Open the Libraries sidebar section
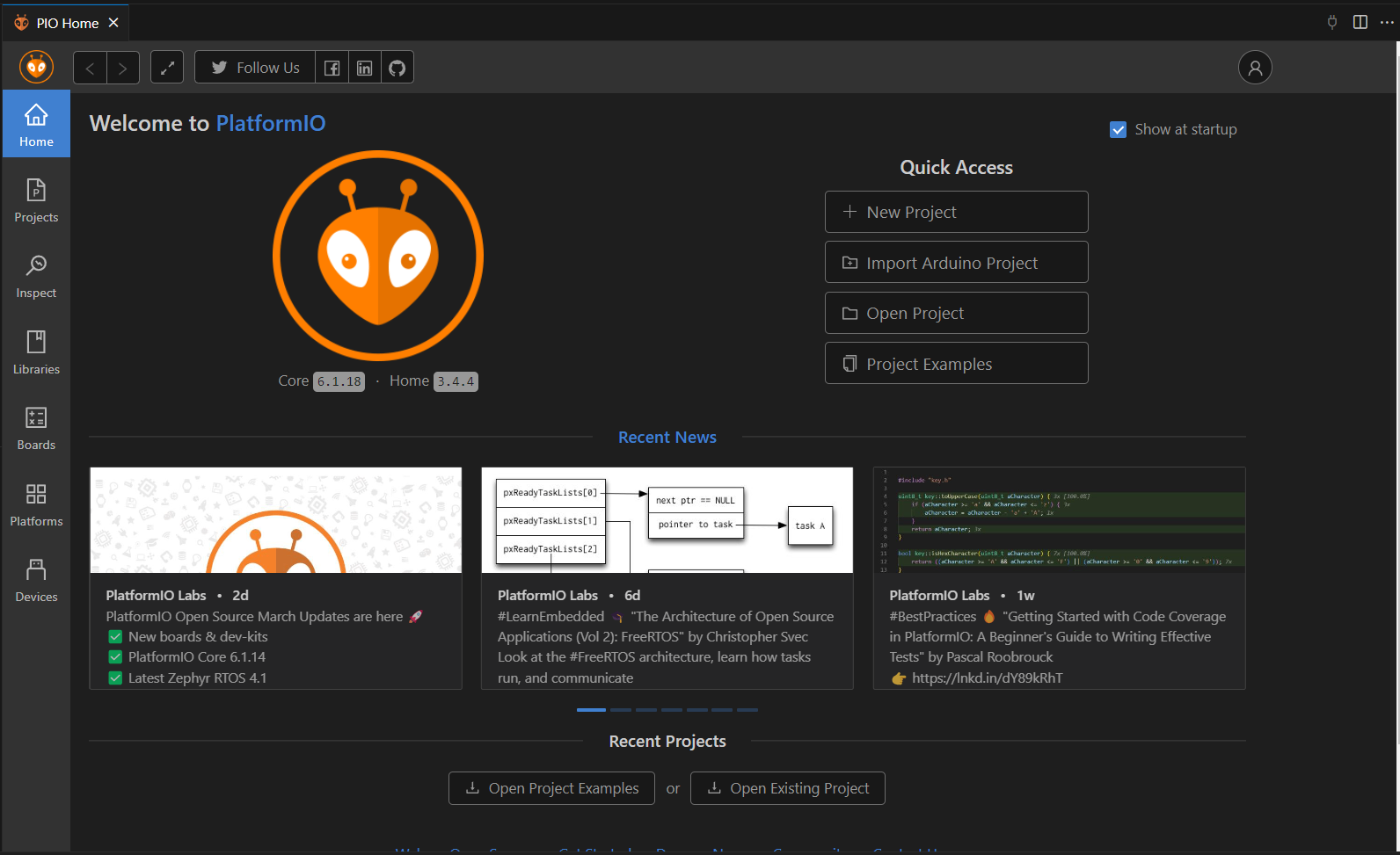This screenshot has height=855, width=1400. [36, 352]
